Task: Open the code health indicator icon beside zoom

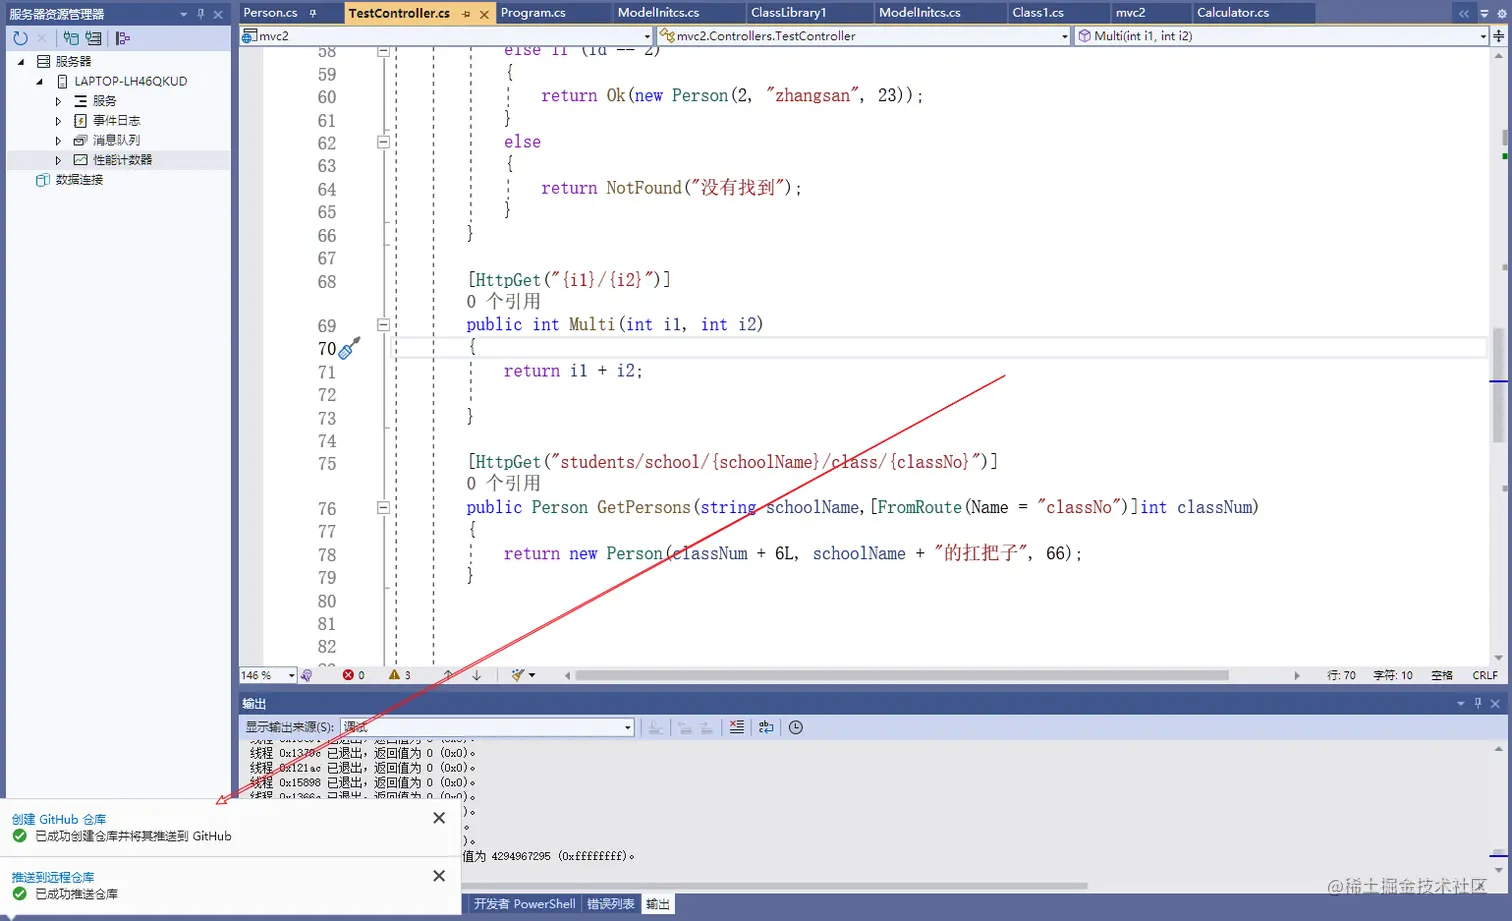Action: pyautogui.click(x=306, y=675)
